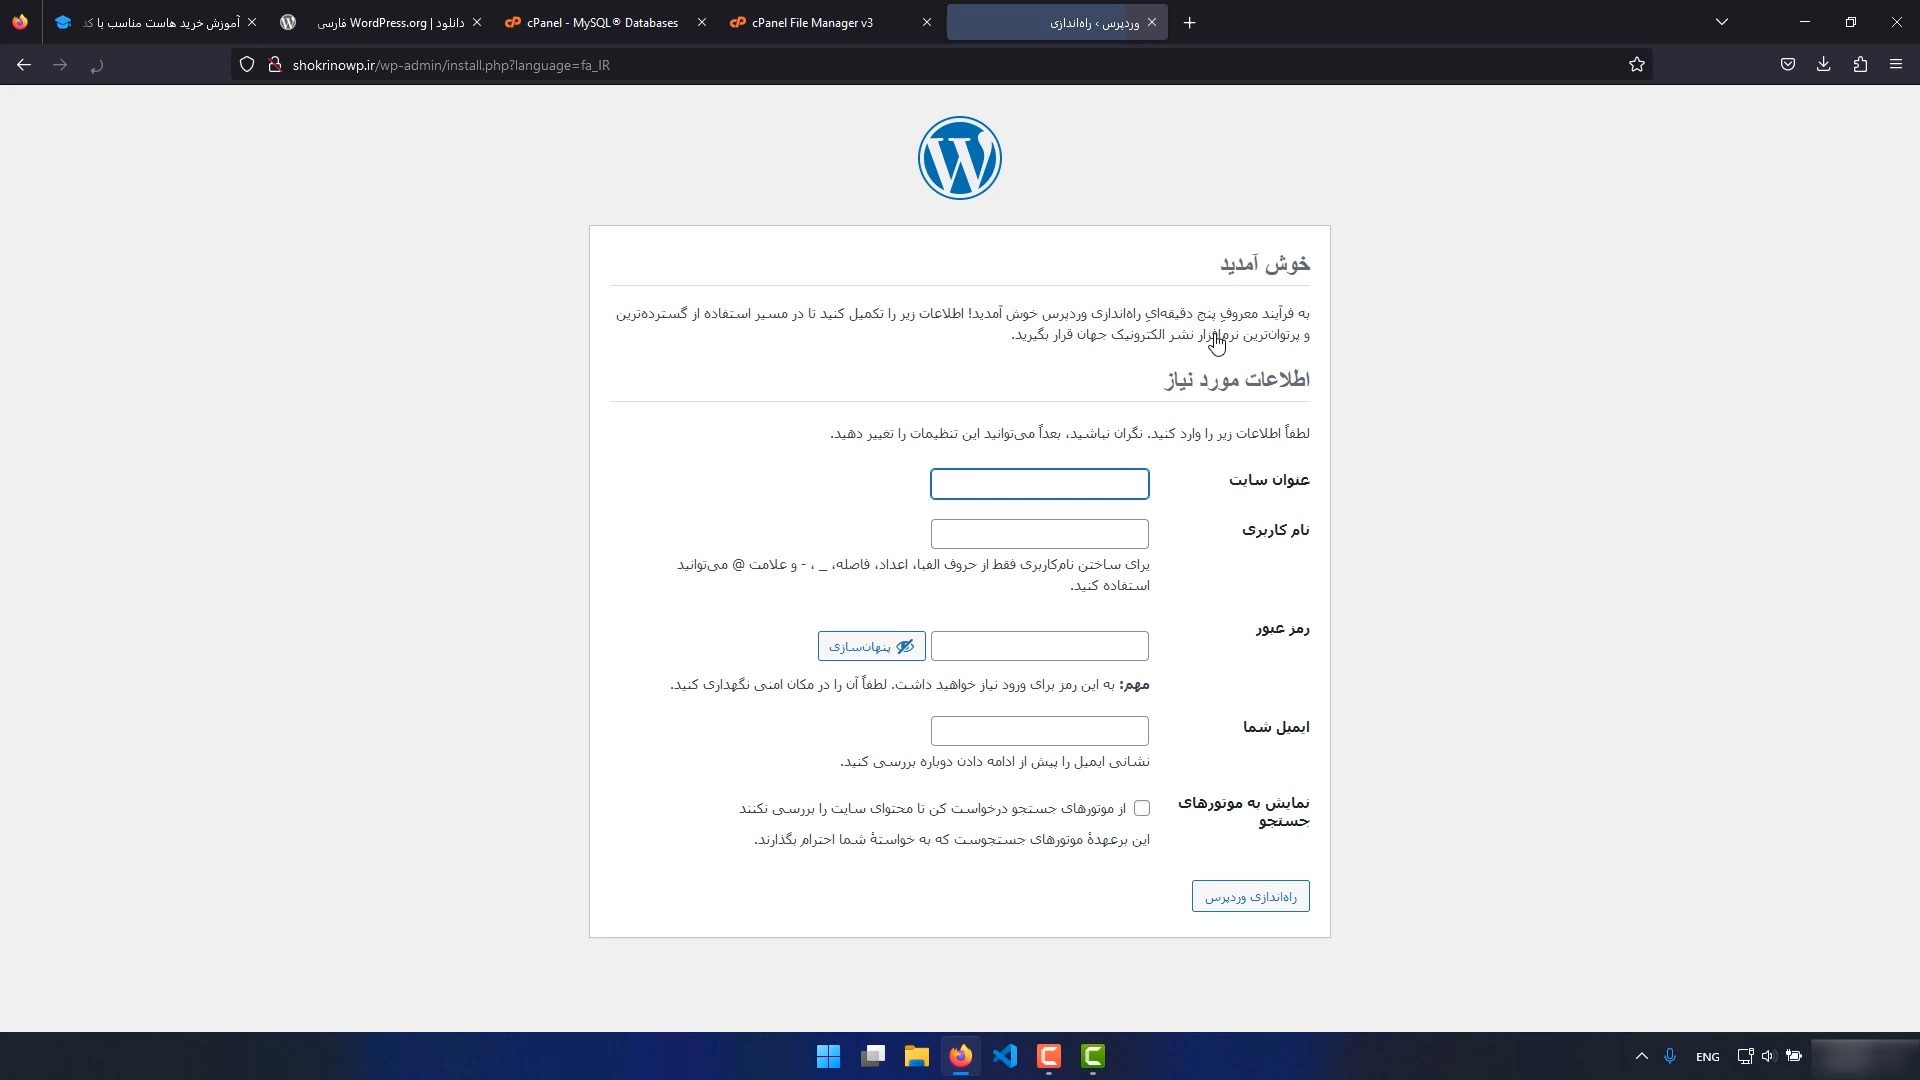Viewport: 1920px width, 1080px height.
Task: Open Visual Studio Code from the taskbar
Action: (x=1005, y=1056)
